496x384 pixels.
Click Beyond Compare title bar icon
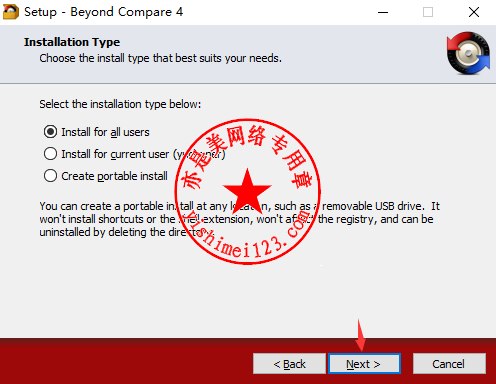click(x=11, y=12)
